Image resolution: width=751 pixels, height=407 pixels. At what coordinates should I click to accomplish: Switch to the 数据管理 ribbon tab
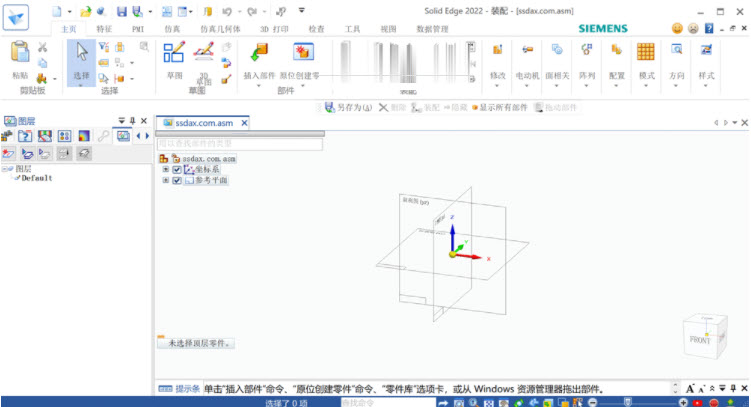point(432,29)
